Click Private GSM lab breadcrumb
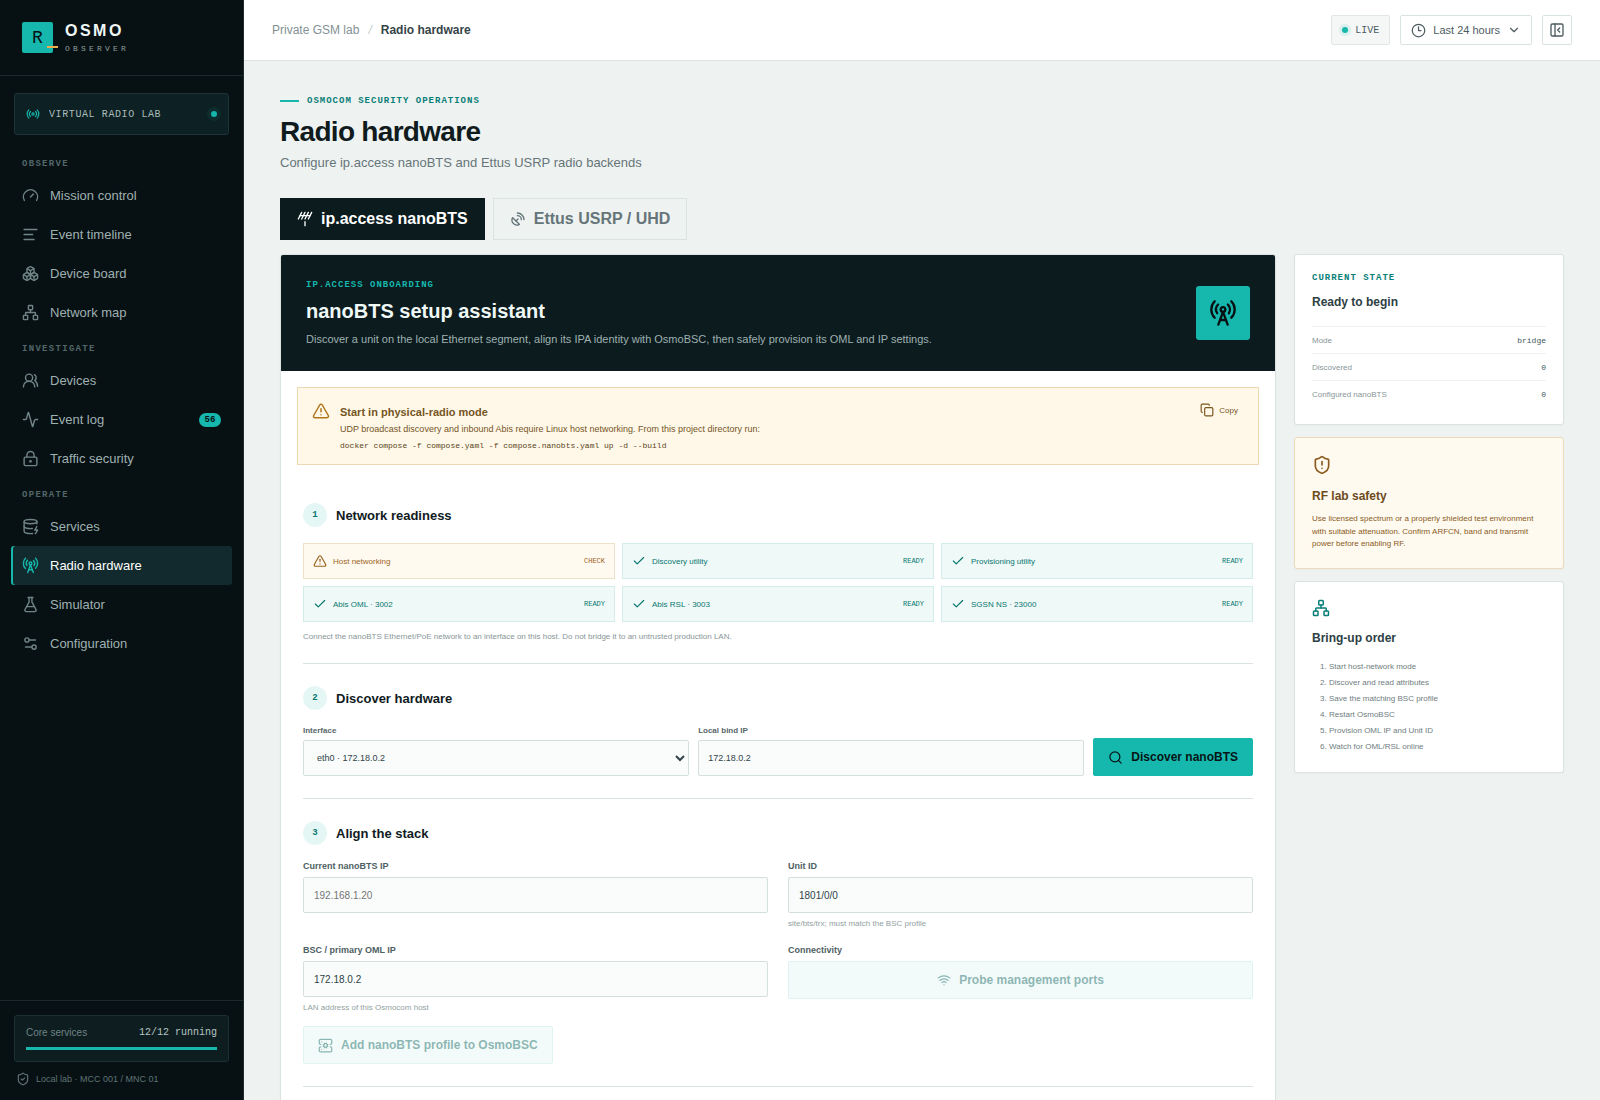 [315, 30]
